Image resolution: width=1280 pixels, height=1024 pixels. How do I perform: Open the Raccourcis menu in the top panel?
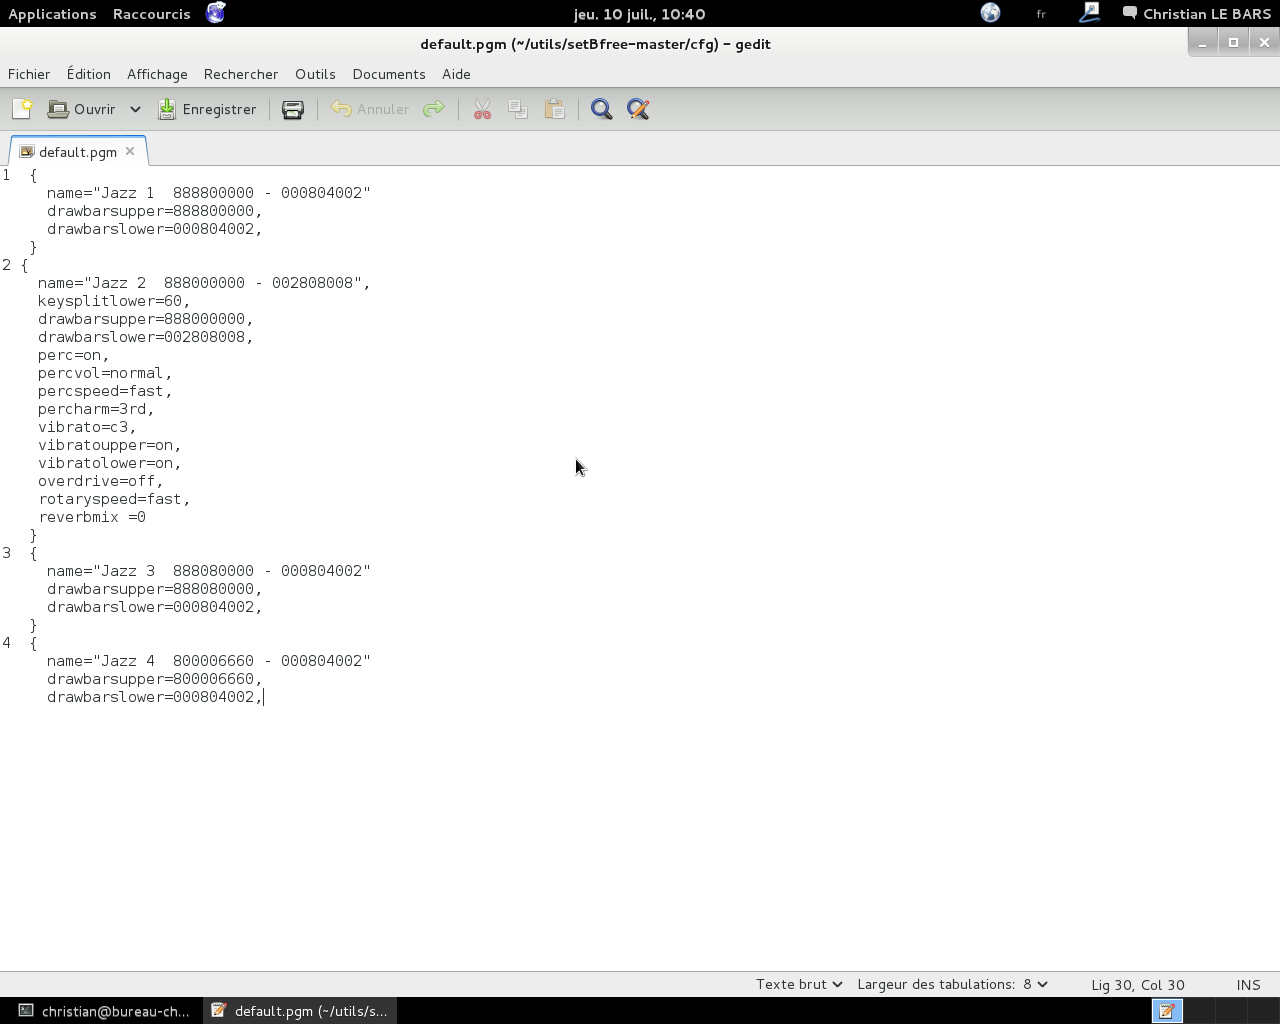pos(152,14)
